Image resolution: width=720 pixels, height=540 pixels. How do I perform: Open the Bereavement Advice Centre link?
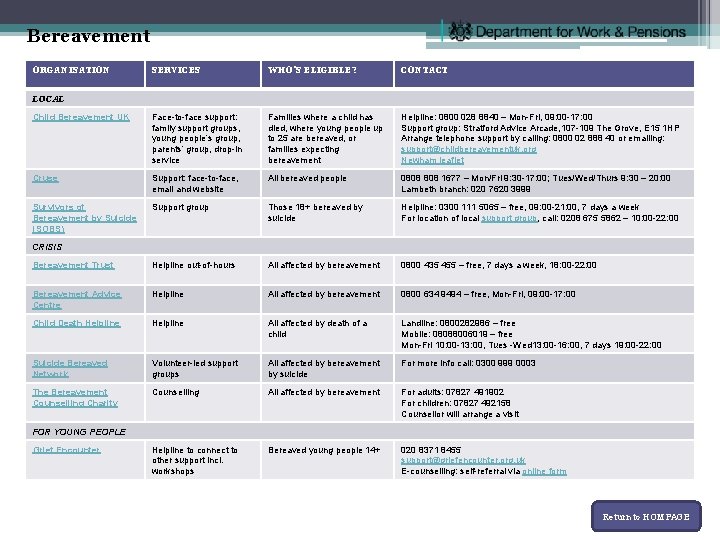coord(77,299)
